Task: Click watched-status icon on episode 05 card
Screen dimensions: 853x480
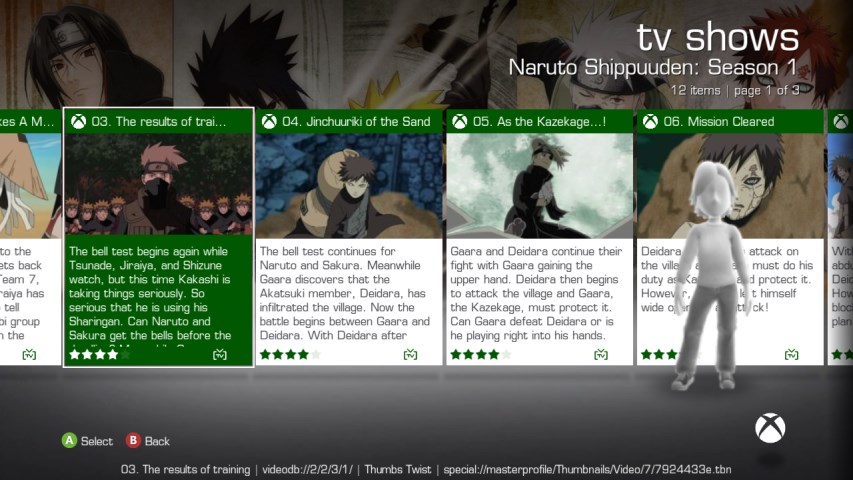Action: tap(601, 355)
